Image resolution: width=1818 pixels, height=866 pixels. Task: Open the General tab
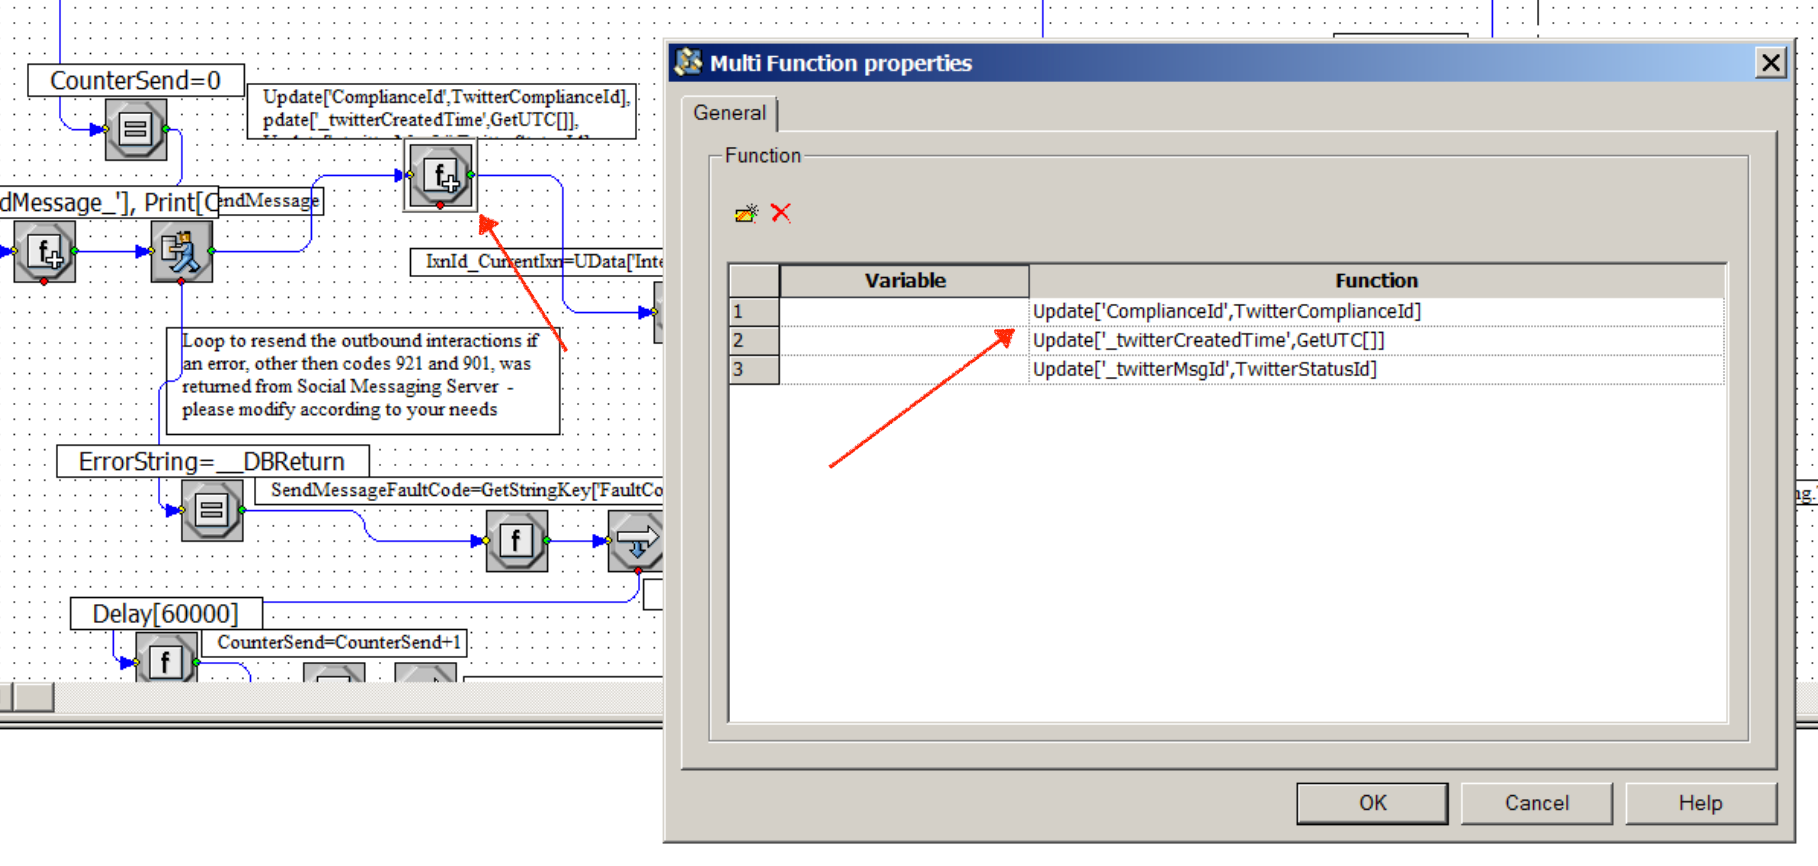coord(729,113)
